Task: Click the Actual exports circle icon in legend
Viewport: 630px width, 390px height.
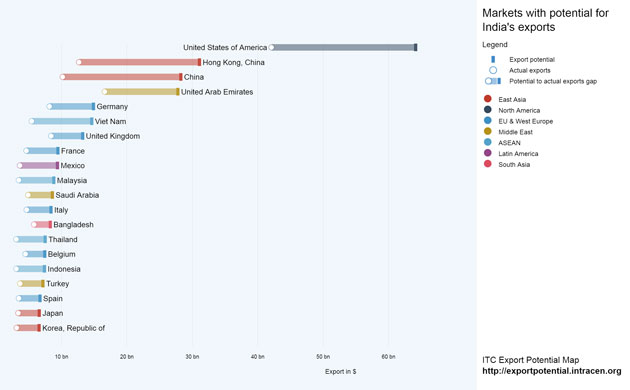Action: [493, 70]
